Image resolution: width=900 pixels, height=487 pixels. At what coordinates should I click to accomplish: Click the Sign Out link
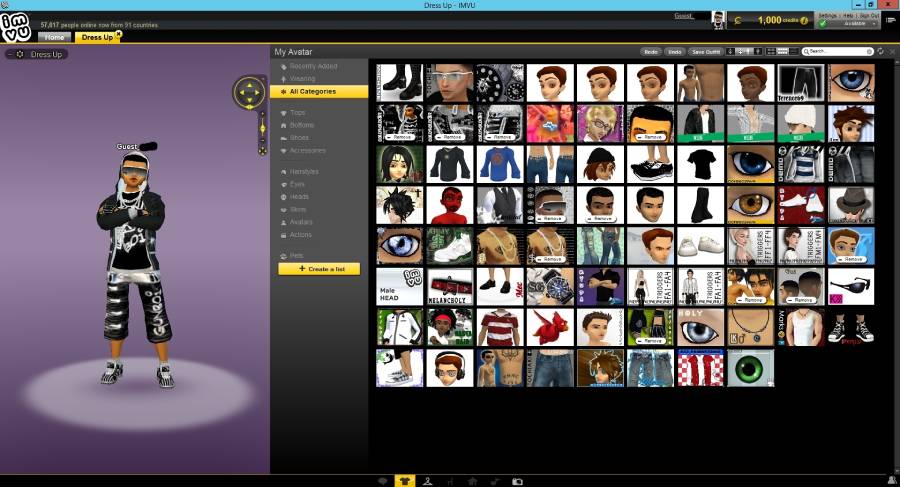click(869, 16)
